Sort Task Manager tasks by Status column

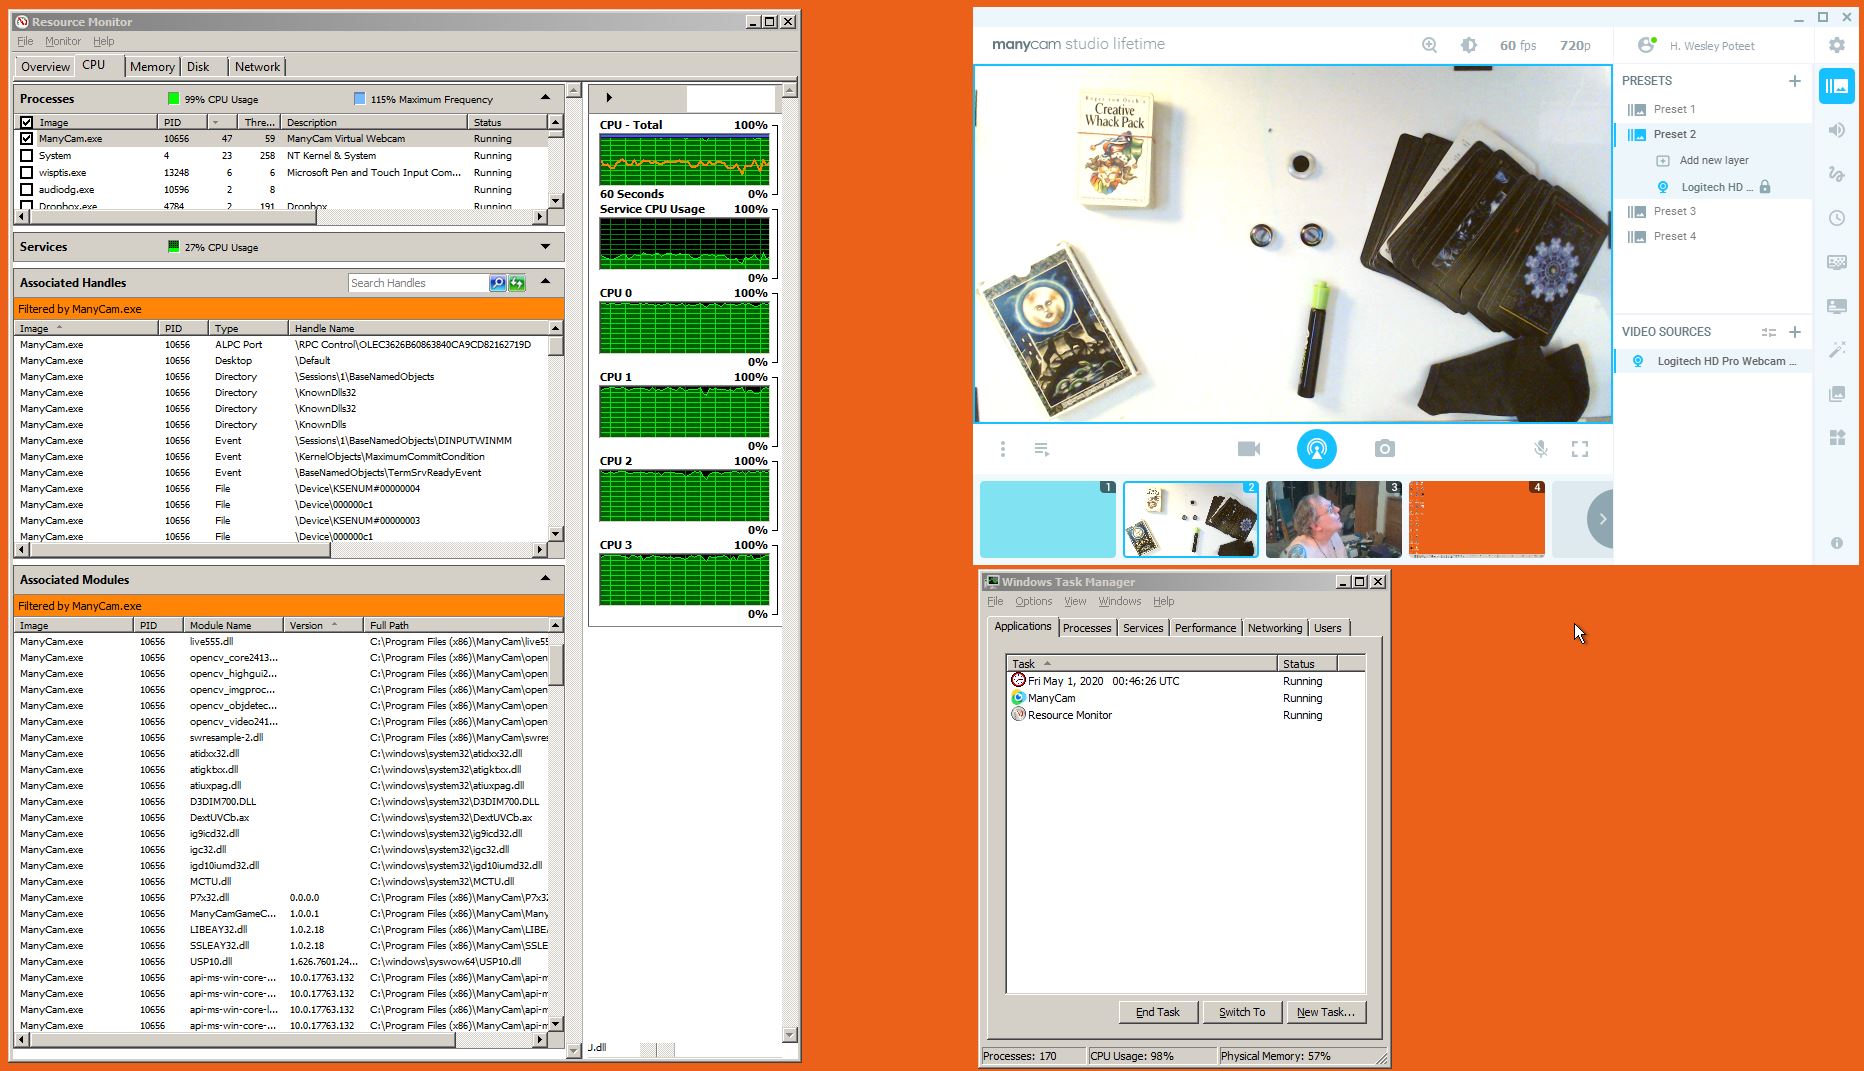[1307, 663]
